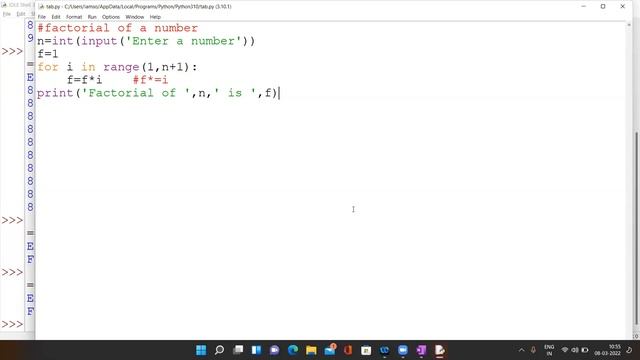
Task: Open clock and date 08-03-2022
Action: (x=607, y=350)
